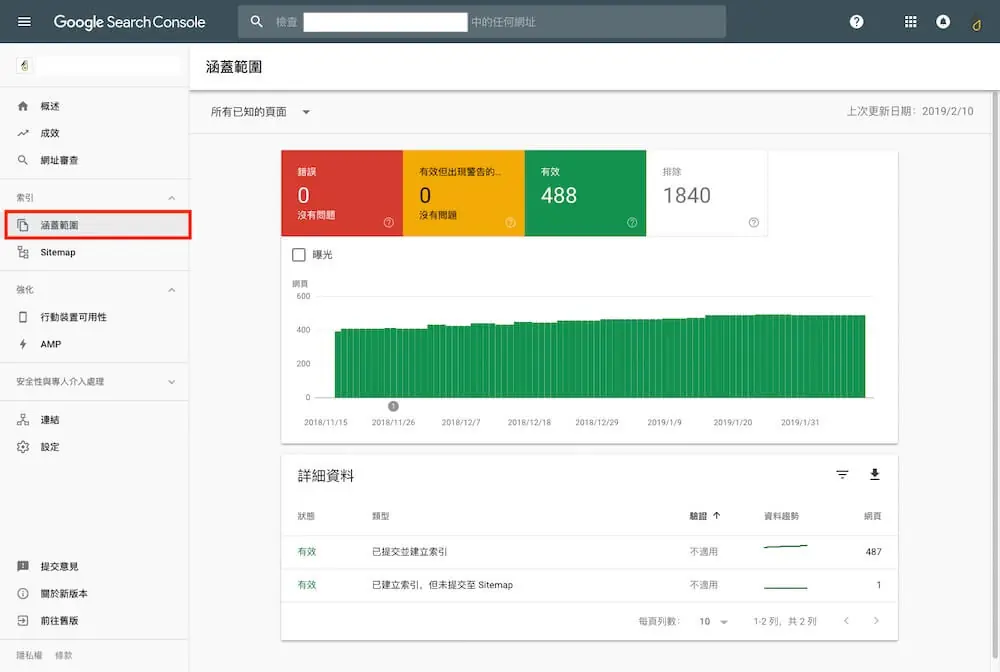Viewport: 1000px width, 672px height.
Task: Click annotation marker 1 on chart timeline
Action: click(393, 406)
